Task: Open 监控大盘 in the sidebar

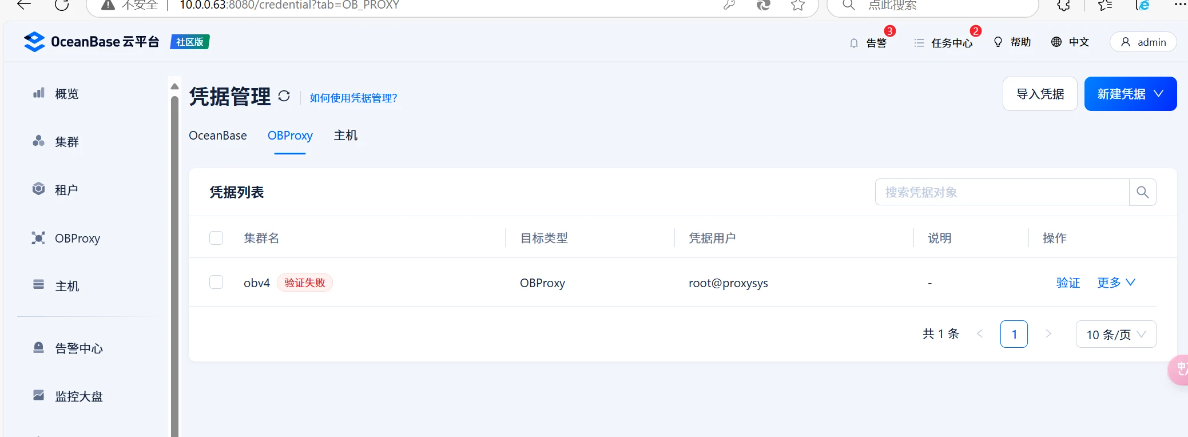Action: coord(78,396)
